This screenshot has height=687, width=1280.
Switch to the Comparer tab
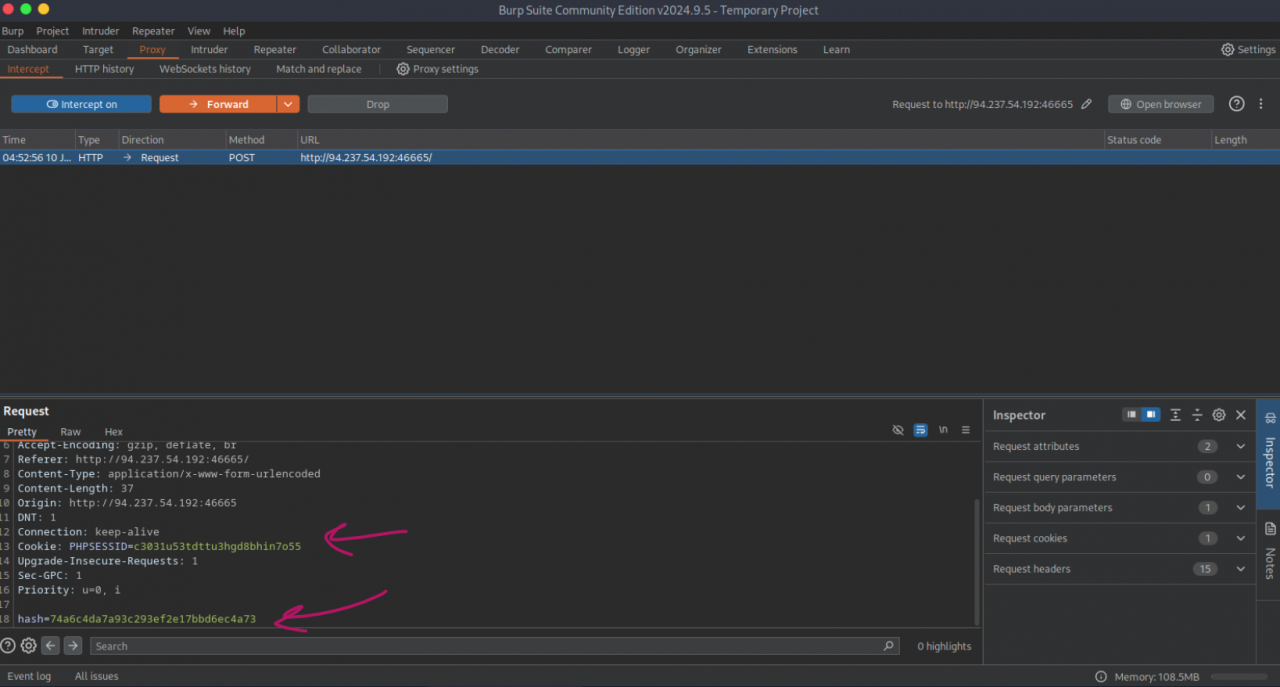pyautogui.click(x=567, y=49)
